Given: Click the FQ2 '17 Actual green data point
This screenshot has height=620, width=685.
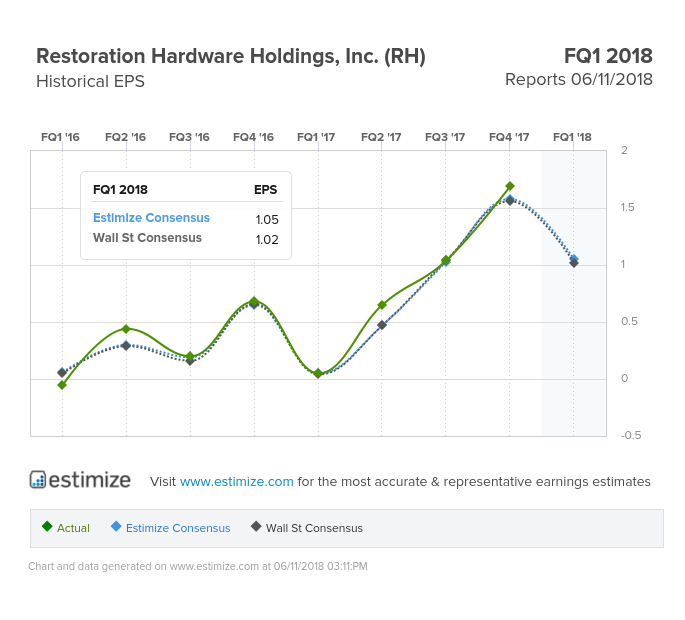Looking at the screenshot, I should tap(382, 305).
